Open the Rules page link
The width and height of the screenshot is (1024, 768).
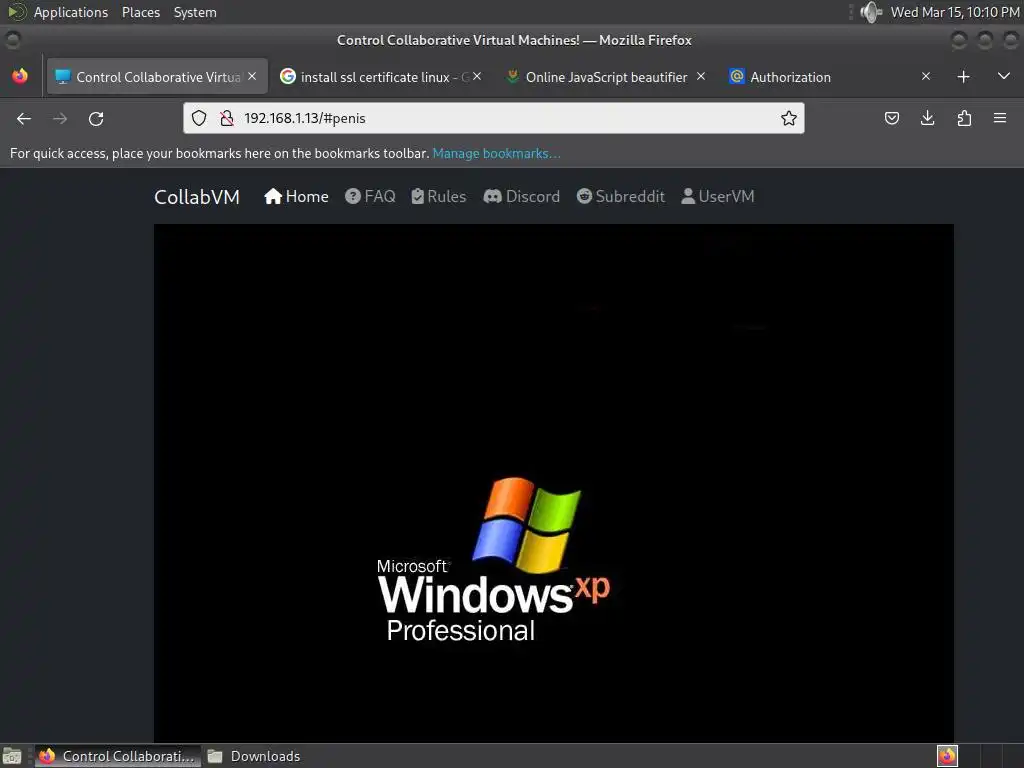[439, 197]
